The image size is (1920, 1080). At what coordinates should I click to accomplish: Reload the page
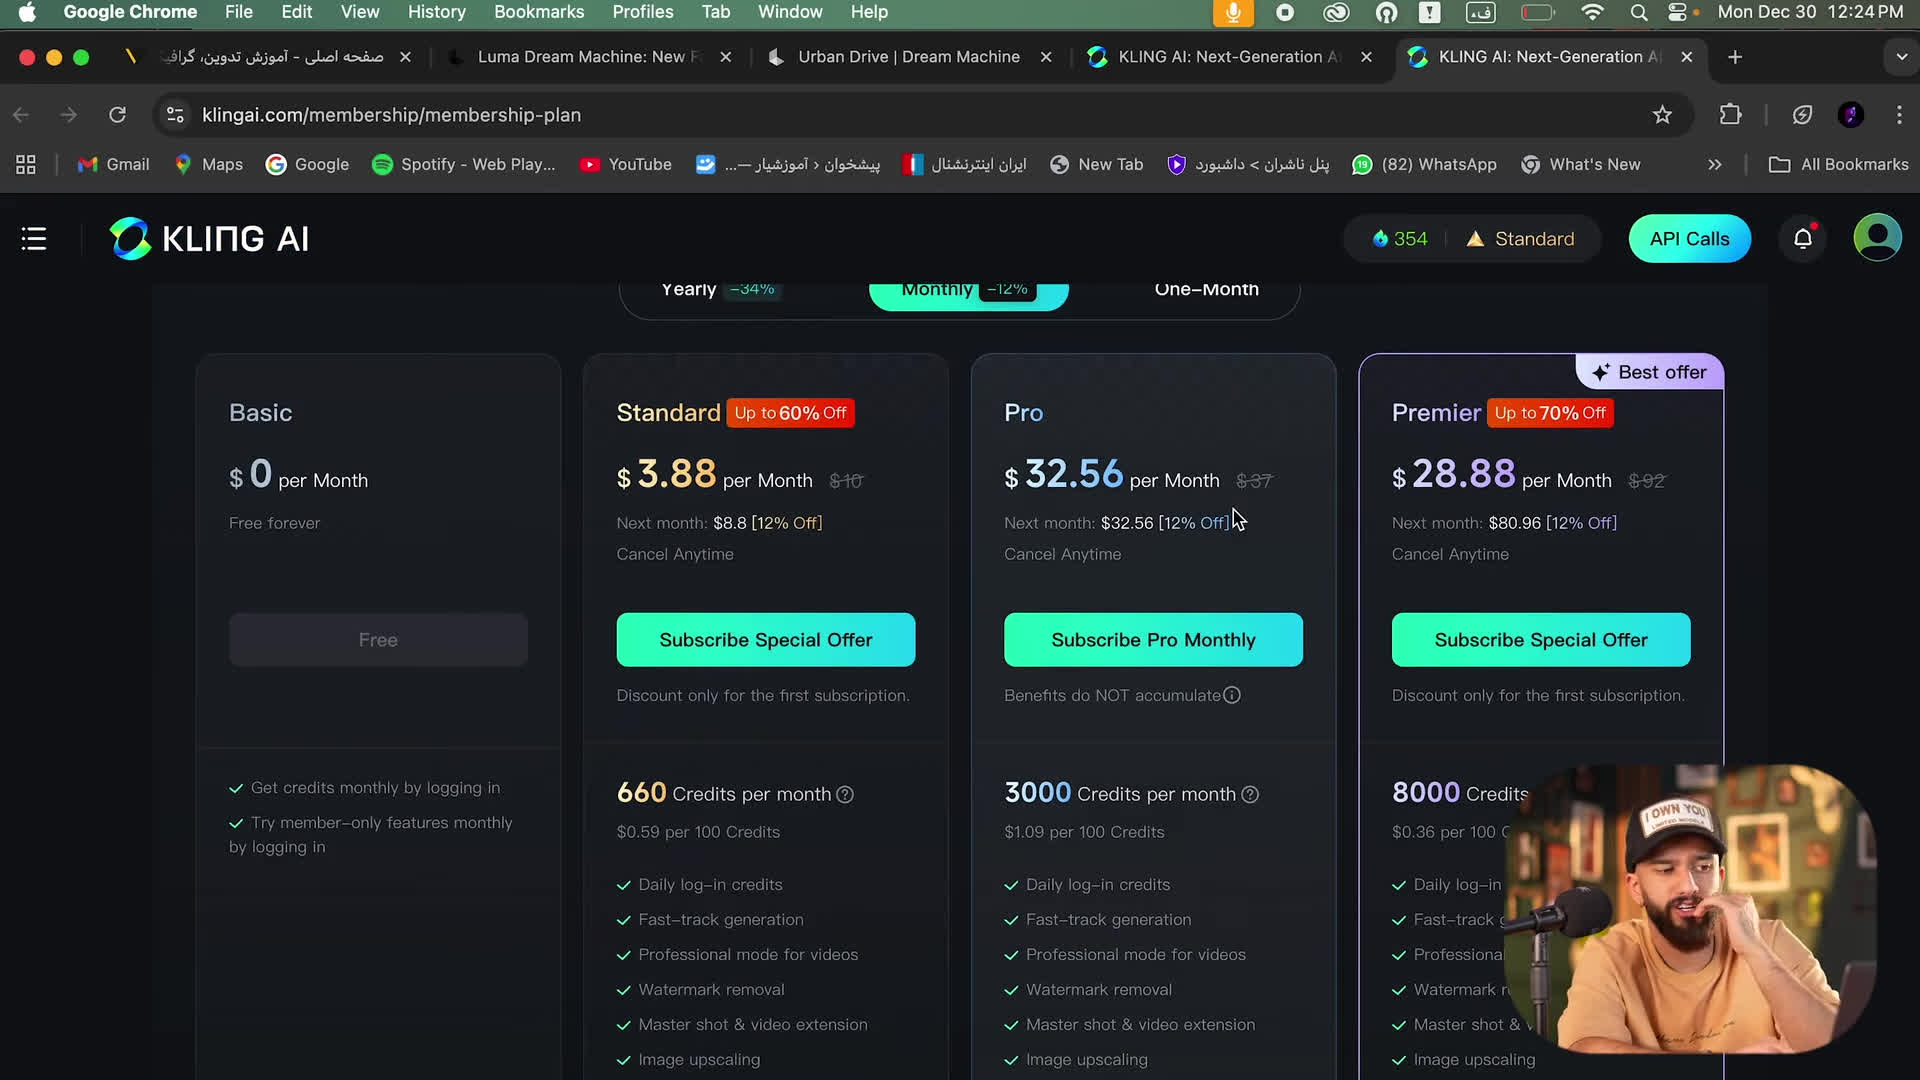click(x=117, y=115)
